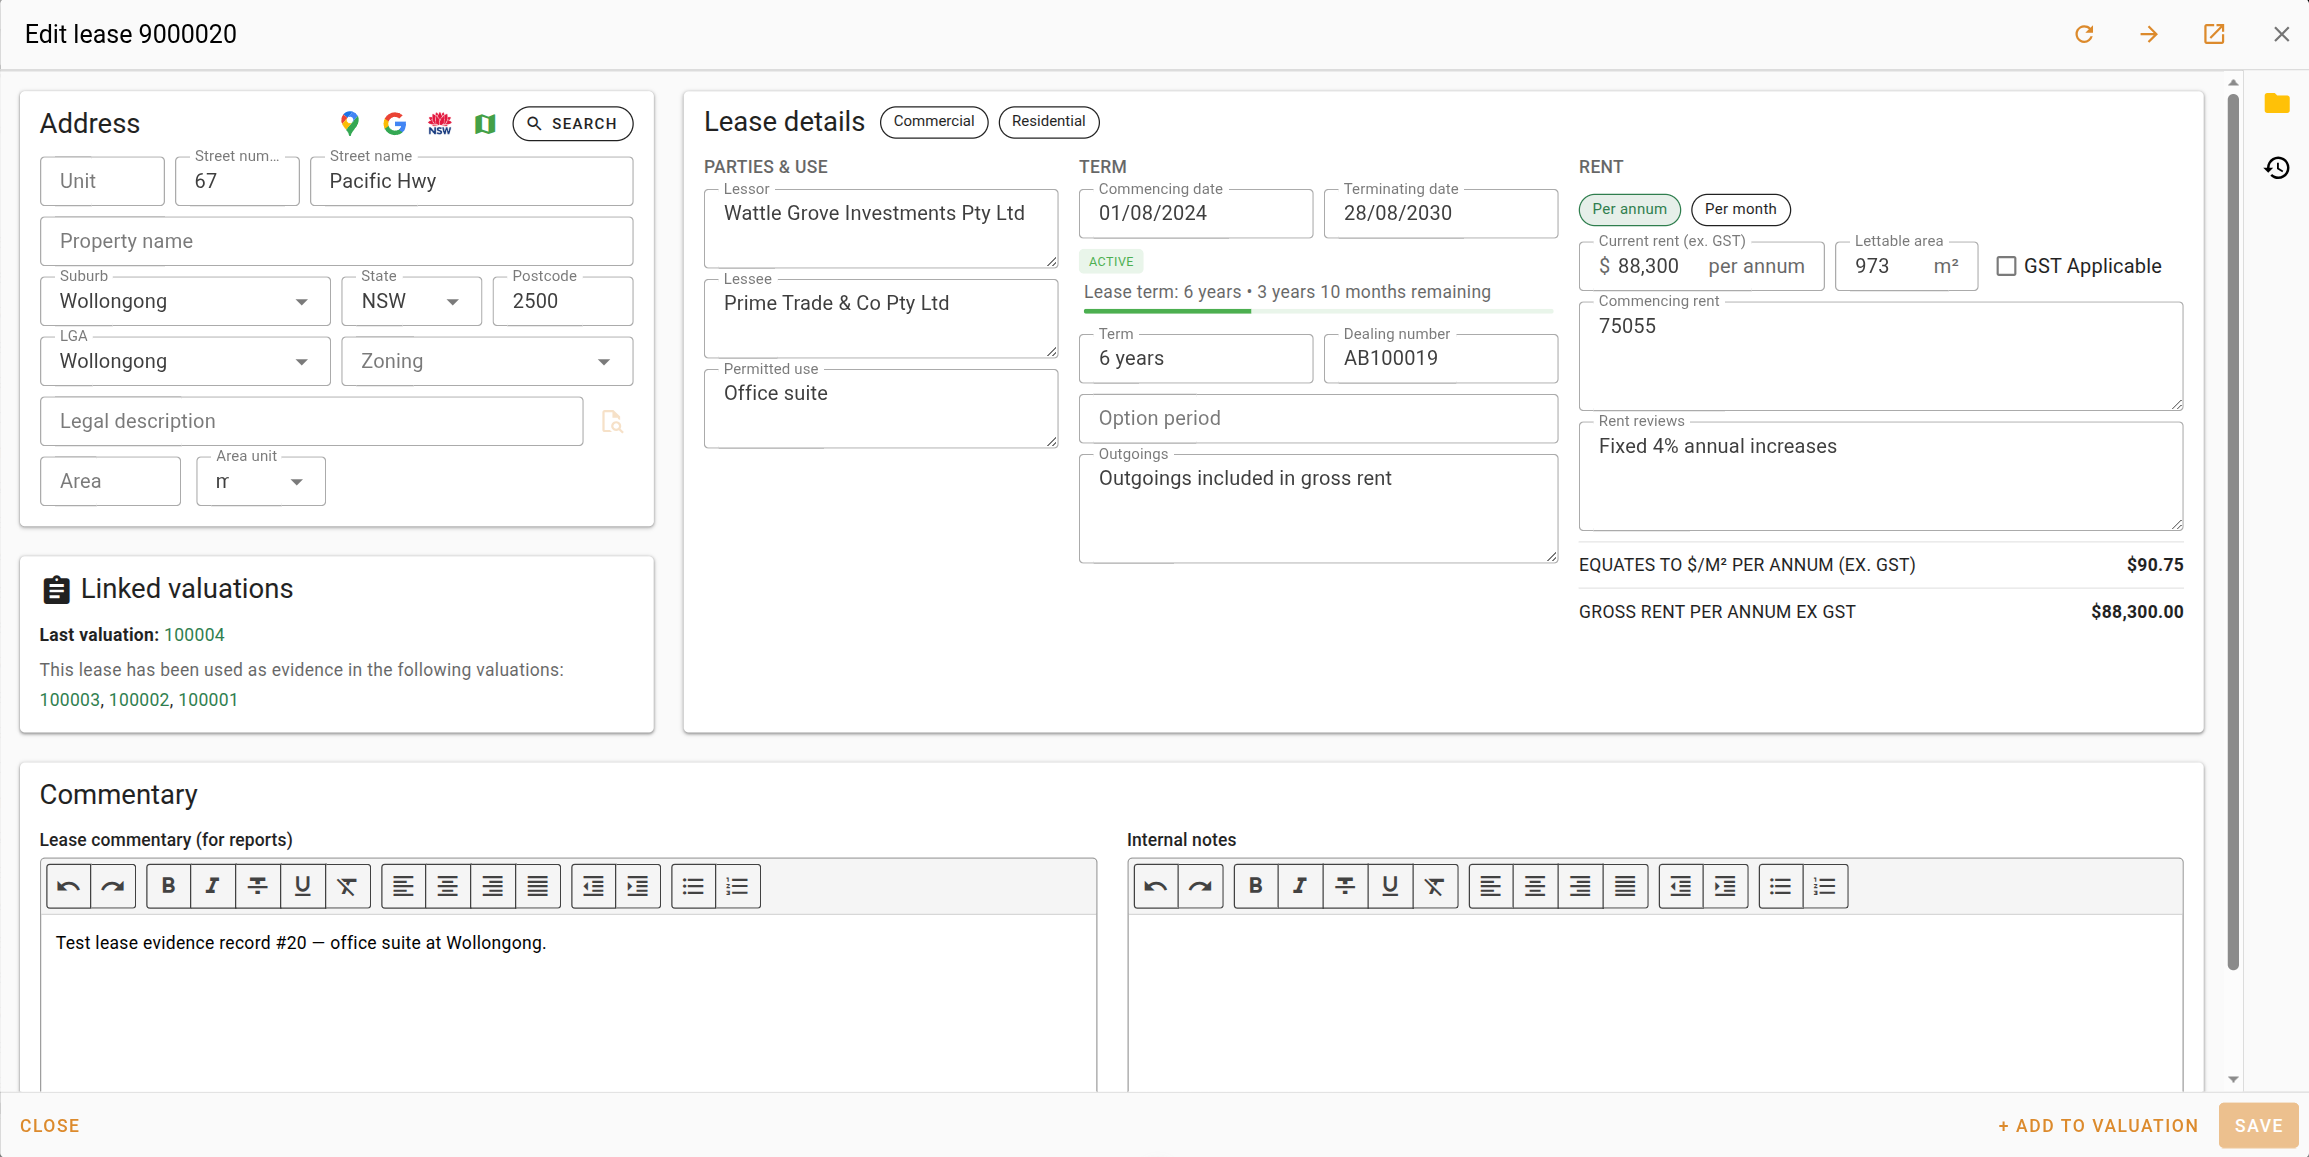Open the history clock sidebar icon

coord(2277,167)
